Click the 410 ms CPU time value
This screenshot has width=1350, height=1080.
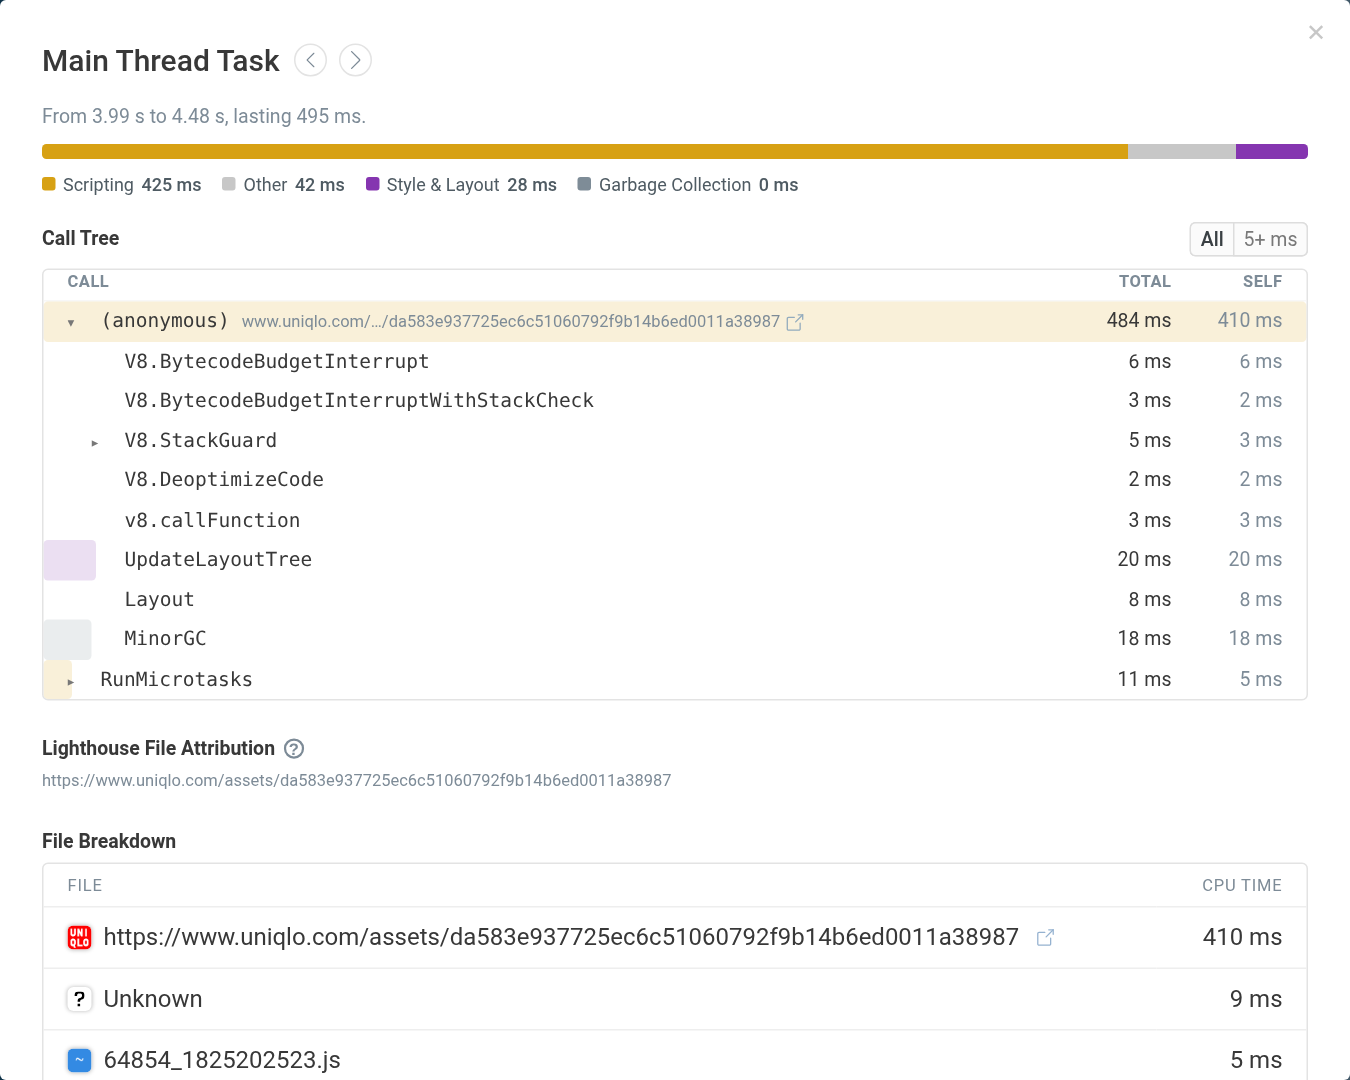(x=1242, y=937)
